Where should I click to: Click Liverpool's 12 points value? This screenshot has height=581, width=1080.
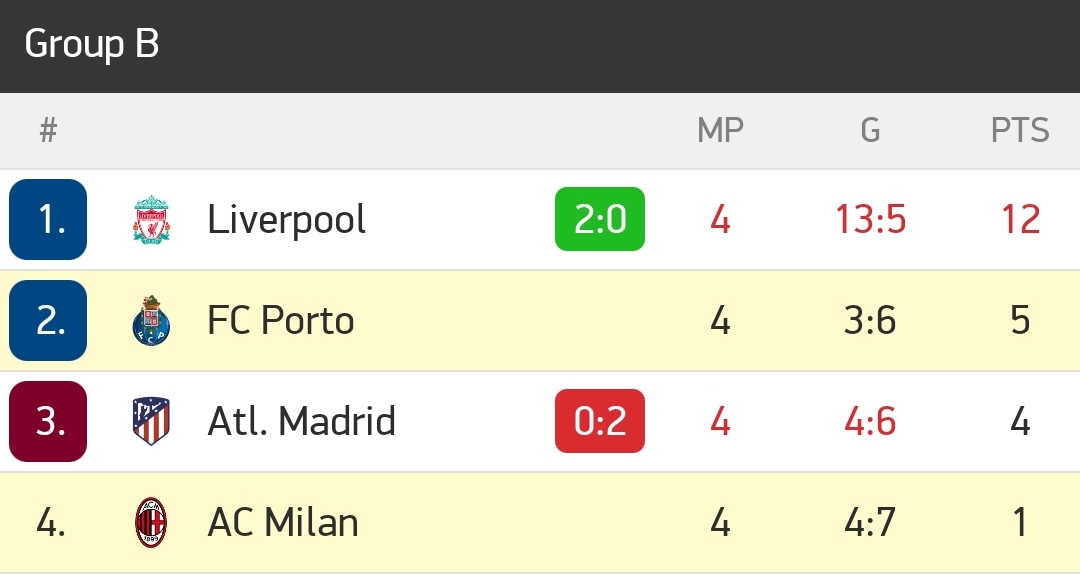pos(1020,219)
